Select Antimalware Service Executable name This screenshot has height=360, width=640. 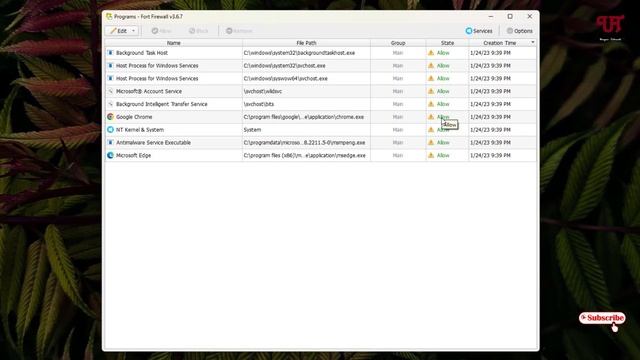[153, 142]
